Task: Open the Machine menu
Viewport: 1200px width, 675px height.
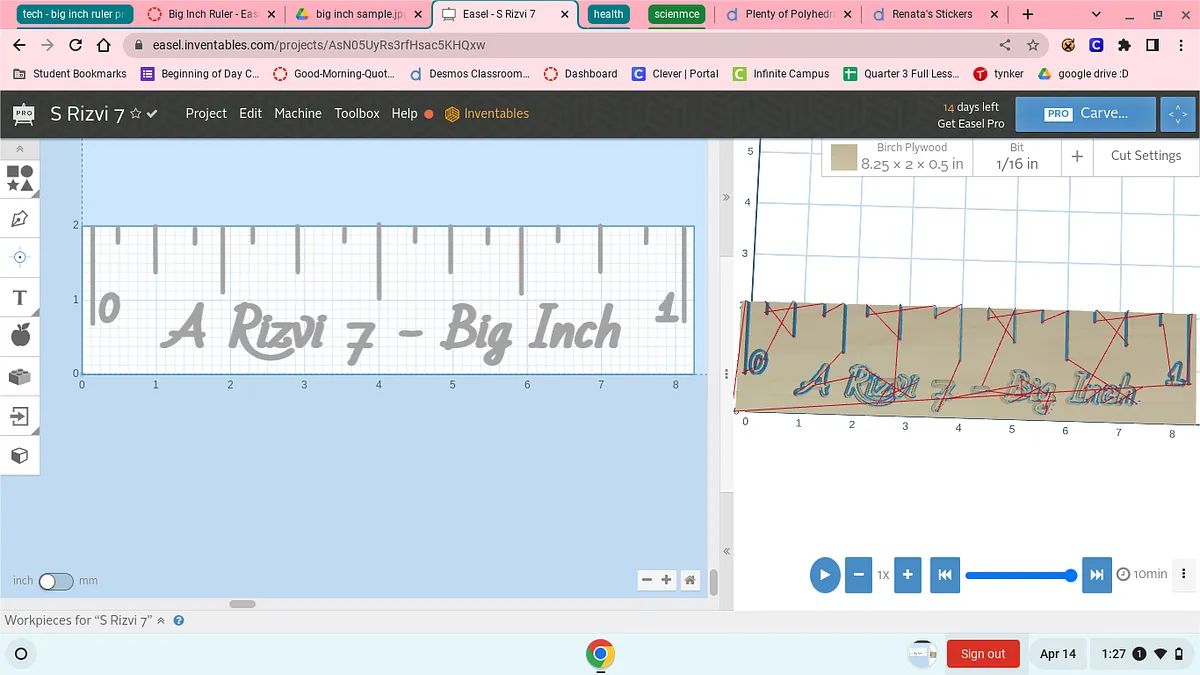Action: (x=298, y=114)
